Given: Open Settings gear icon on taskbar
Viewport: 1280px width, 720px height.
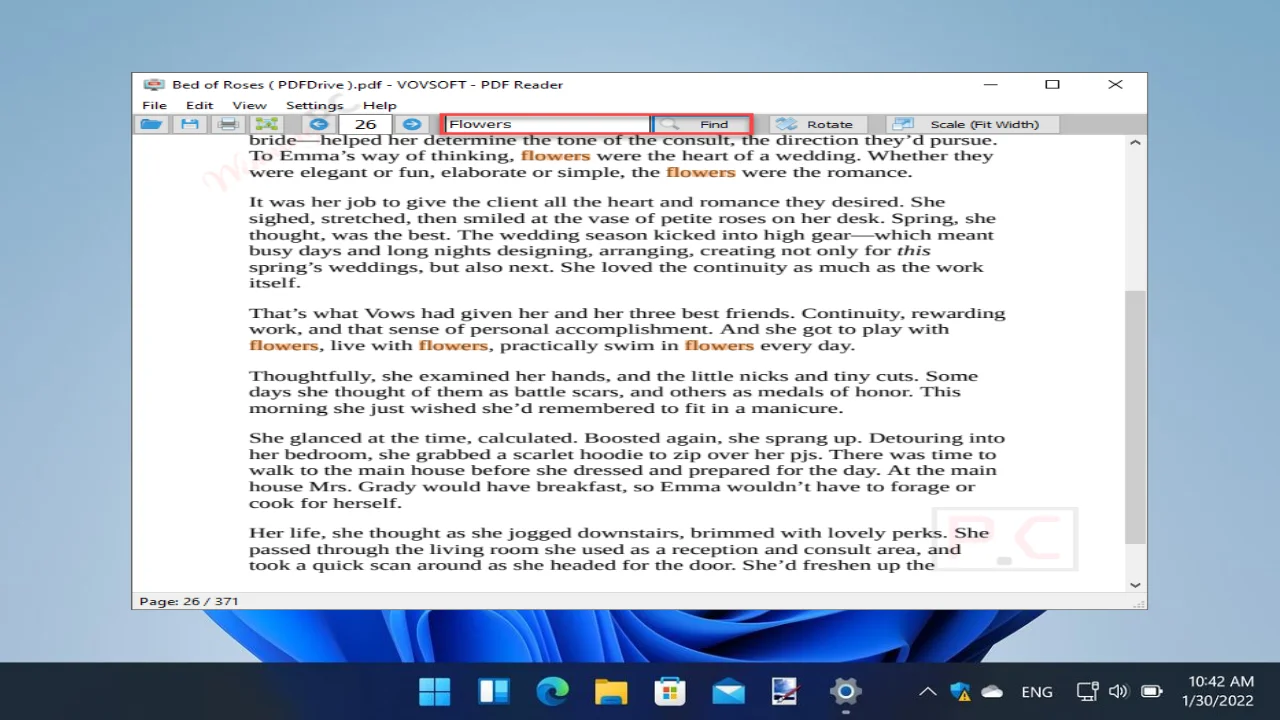Looking at the screenshot, I should coord(845,691).
